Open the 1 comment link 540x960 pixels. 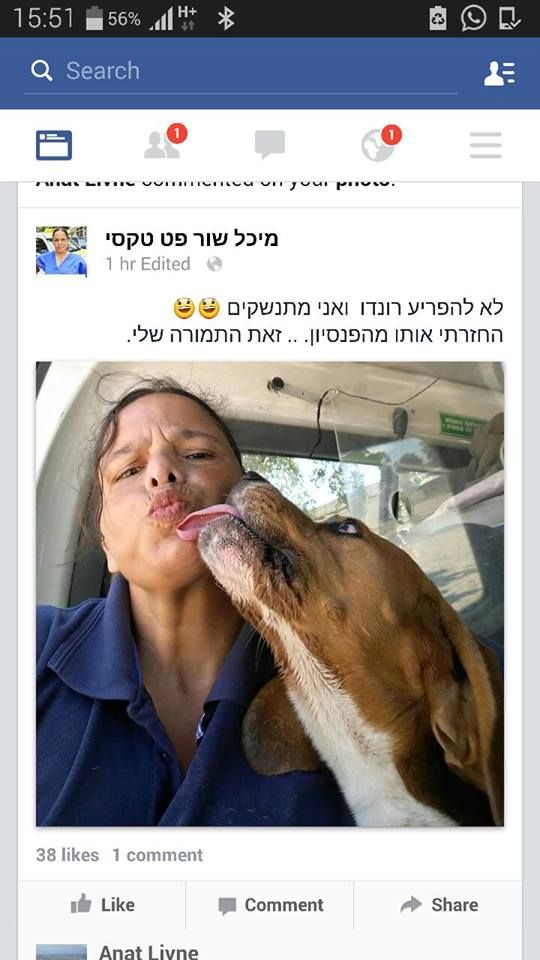157,855
